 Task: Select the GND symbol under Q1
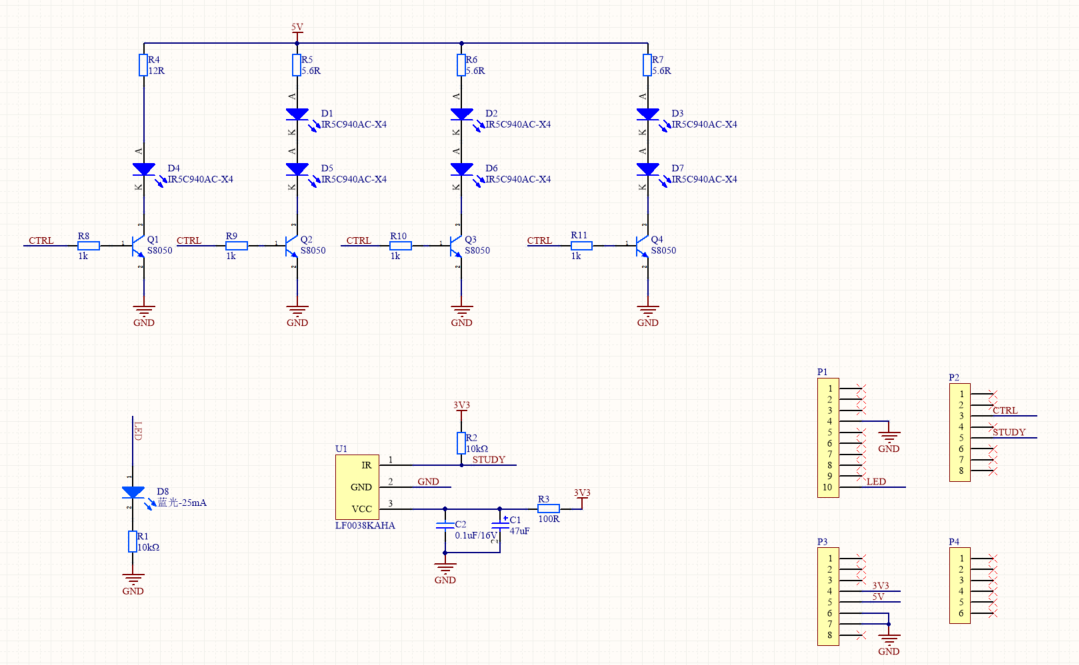[x=144, y=315]
